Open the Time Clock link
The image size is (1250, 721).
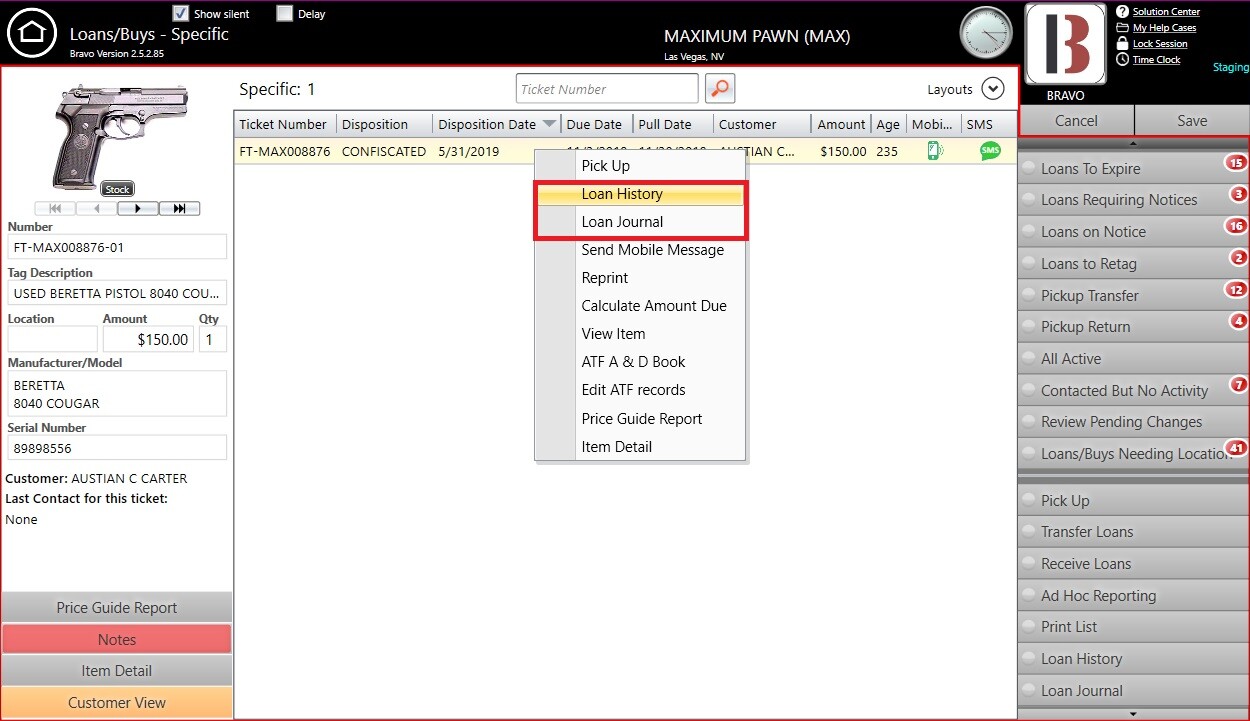pos(1156,60)
